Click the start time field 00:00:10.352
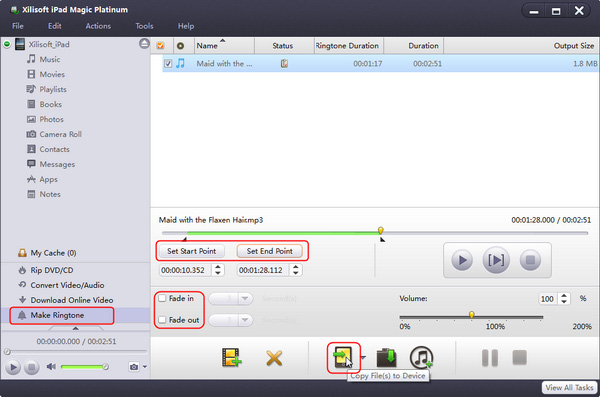The width and height of the screenshot is (600, 397). (x=184, y=270)
